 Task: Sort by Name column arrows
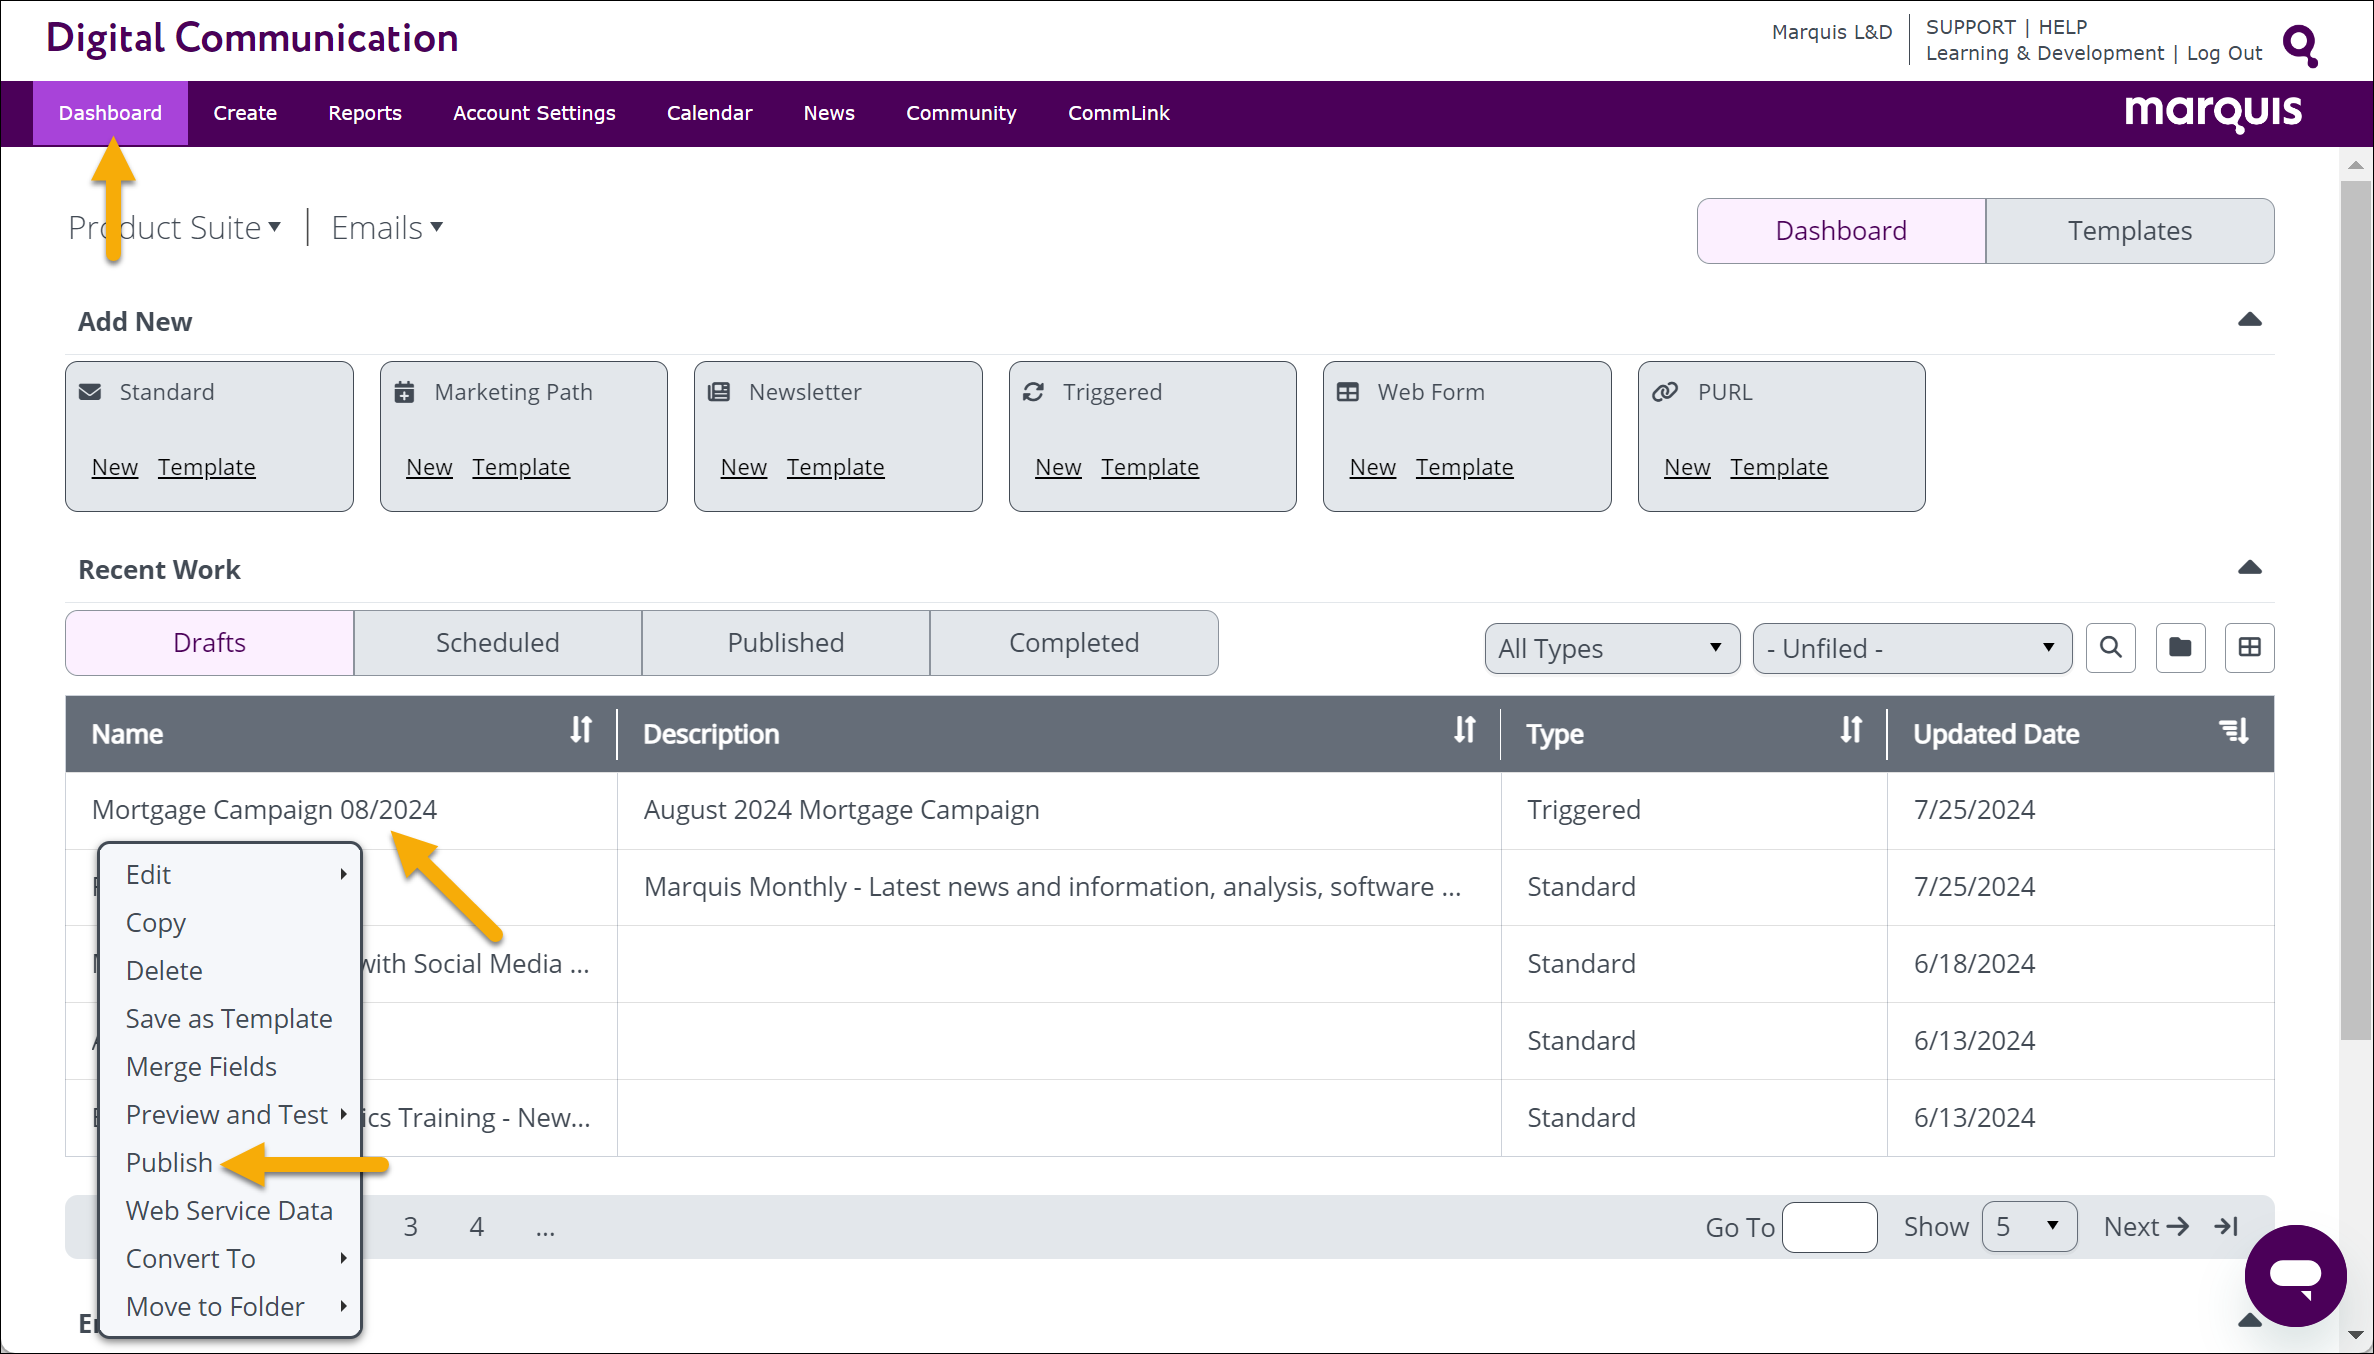pos(581,731)
